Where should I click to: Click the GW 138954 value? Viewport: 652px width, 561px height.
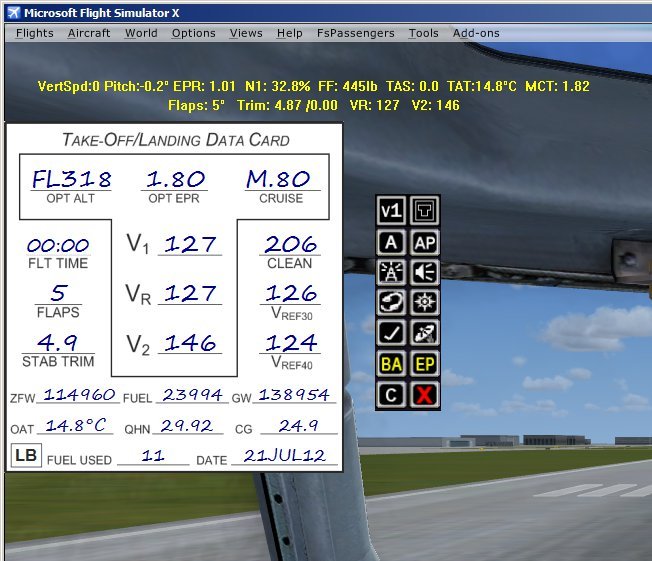tap(294, 395)
